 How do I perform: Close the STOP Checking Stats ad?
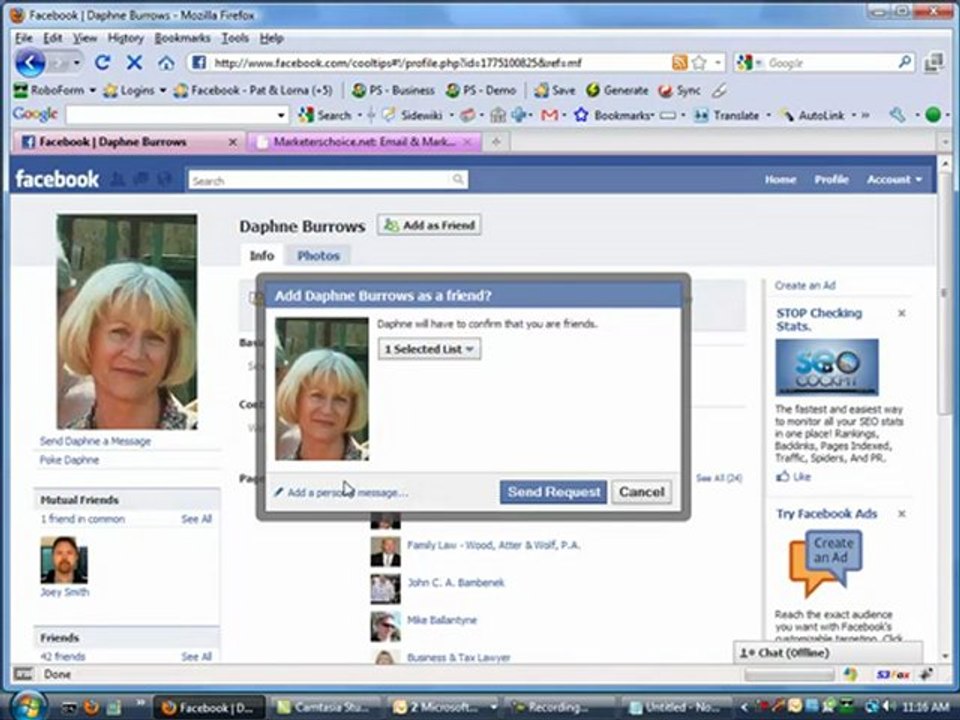point(902,313)
